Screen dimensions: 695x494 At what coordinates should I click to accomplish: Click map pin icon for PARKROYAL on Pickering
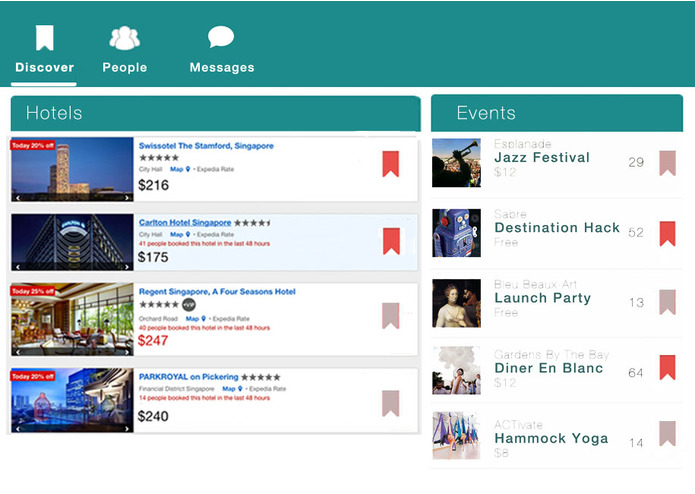240,389
